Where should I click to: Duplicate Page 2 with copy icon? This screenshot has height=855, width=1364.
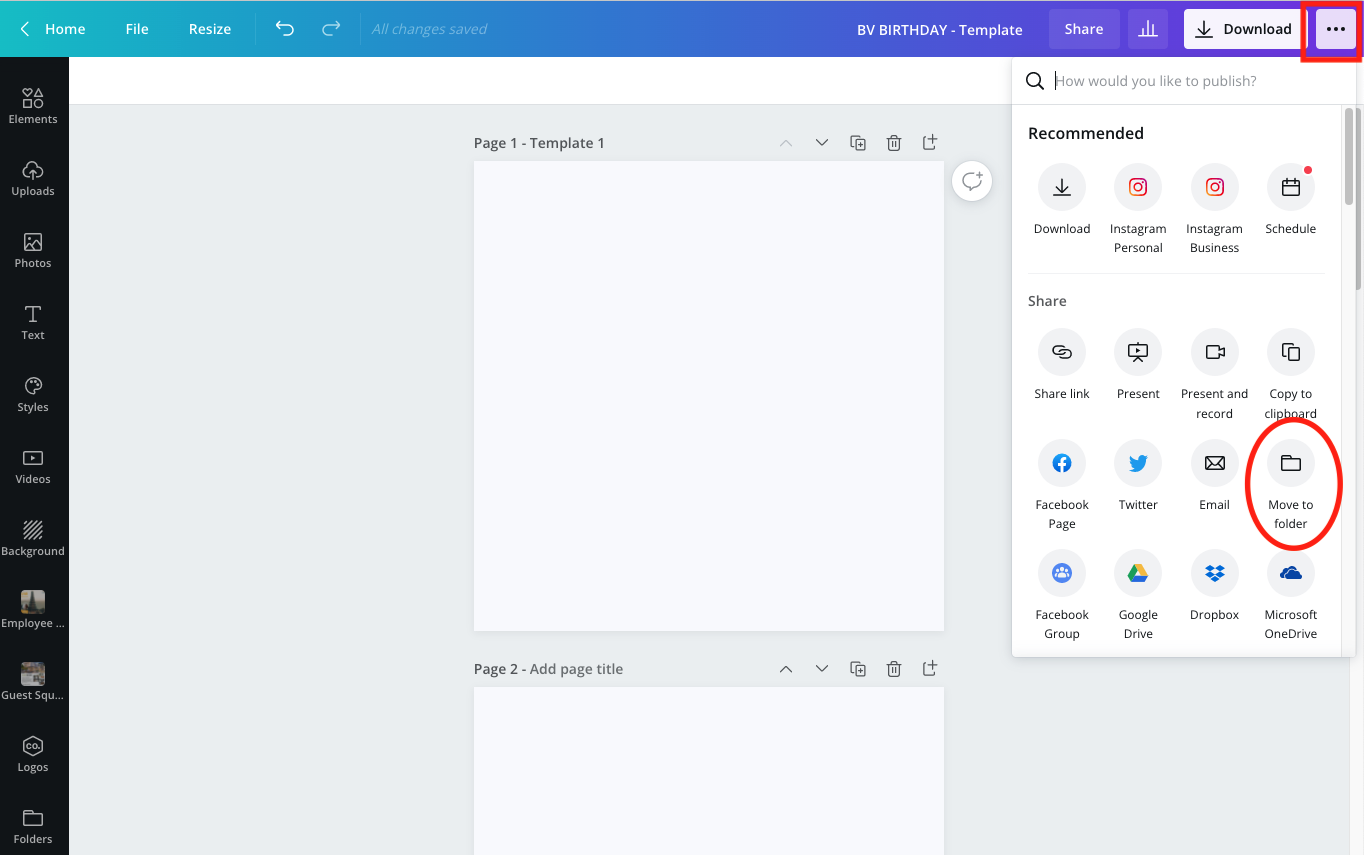[858, 669]
